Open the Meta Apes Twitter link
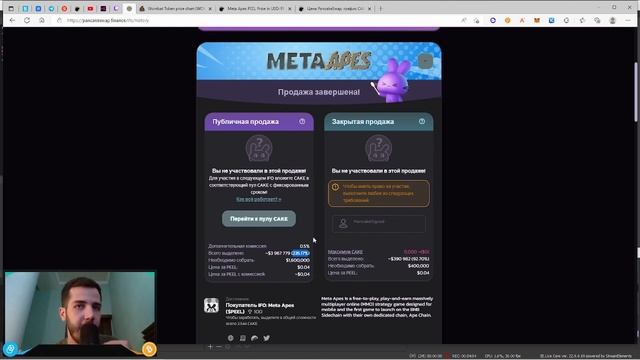640x360 pixels. tap(267, 338)
